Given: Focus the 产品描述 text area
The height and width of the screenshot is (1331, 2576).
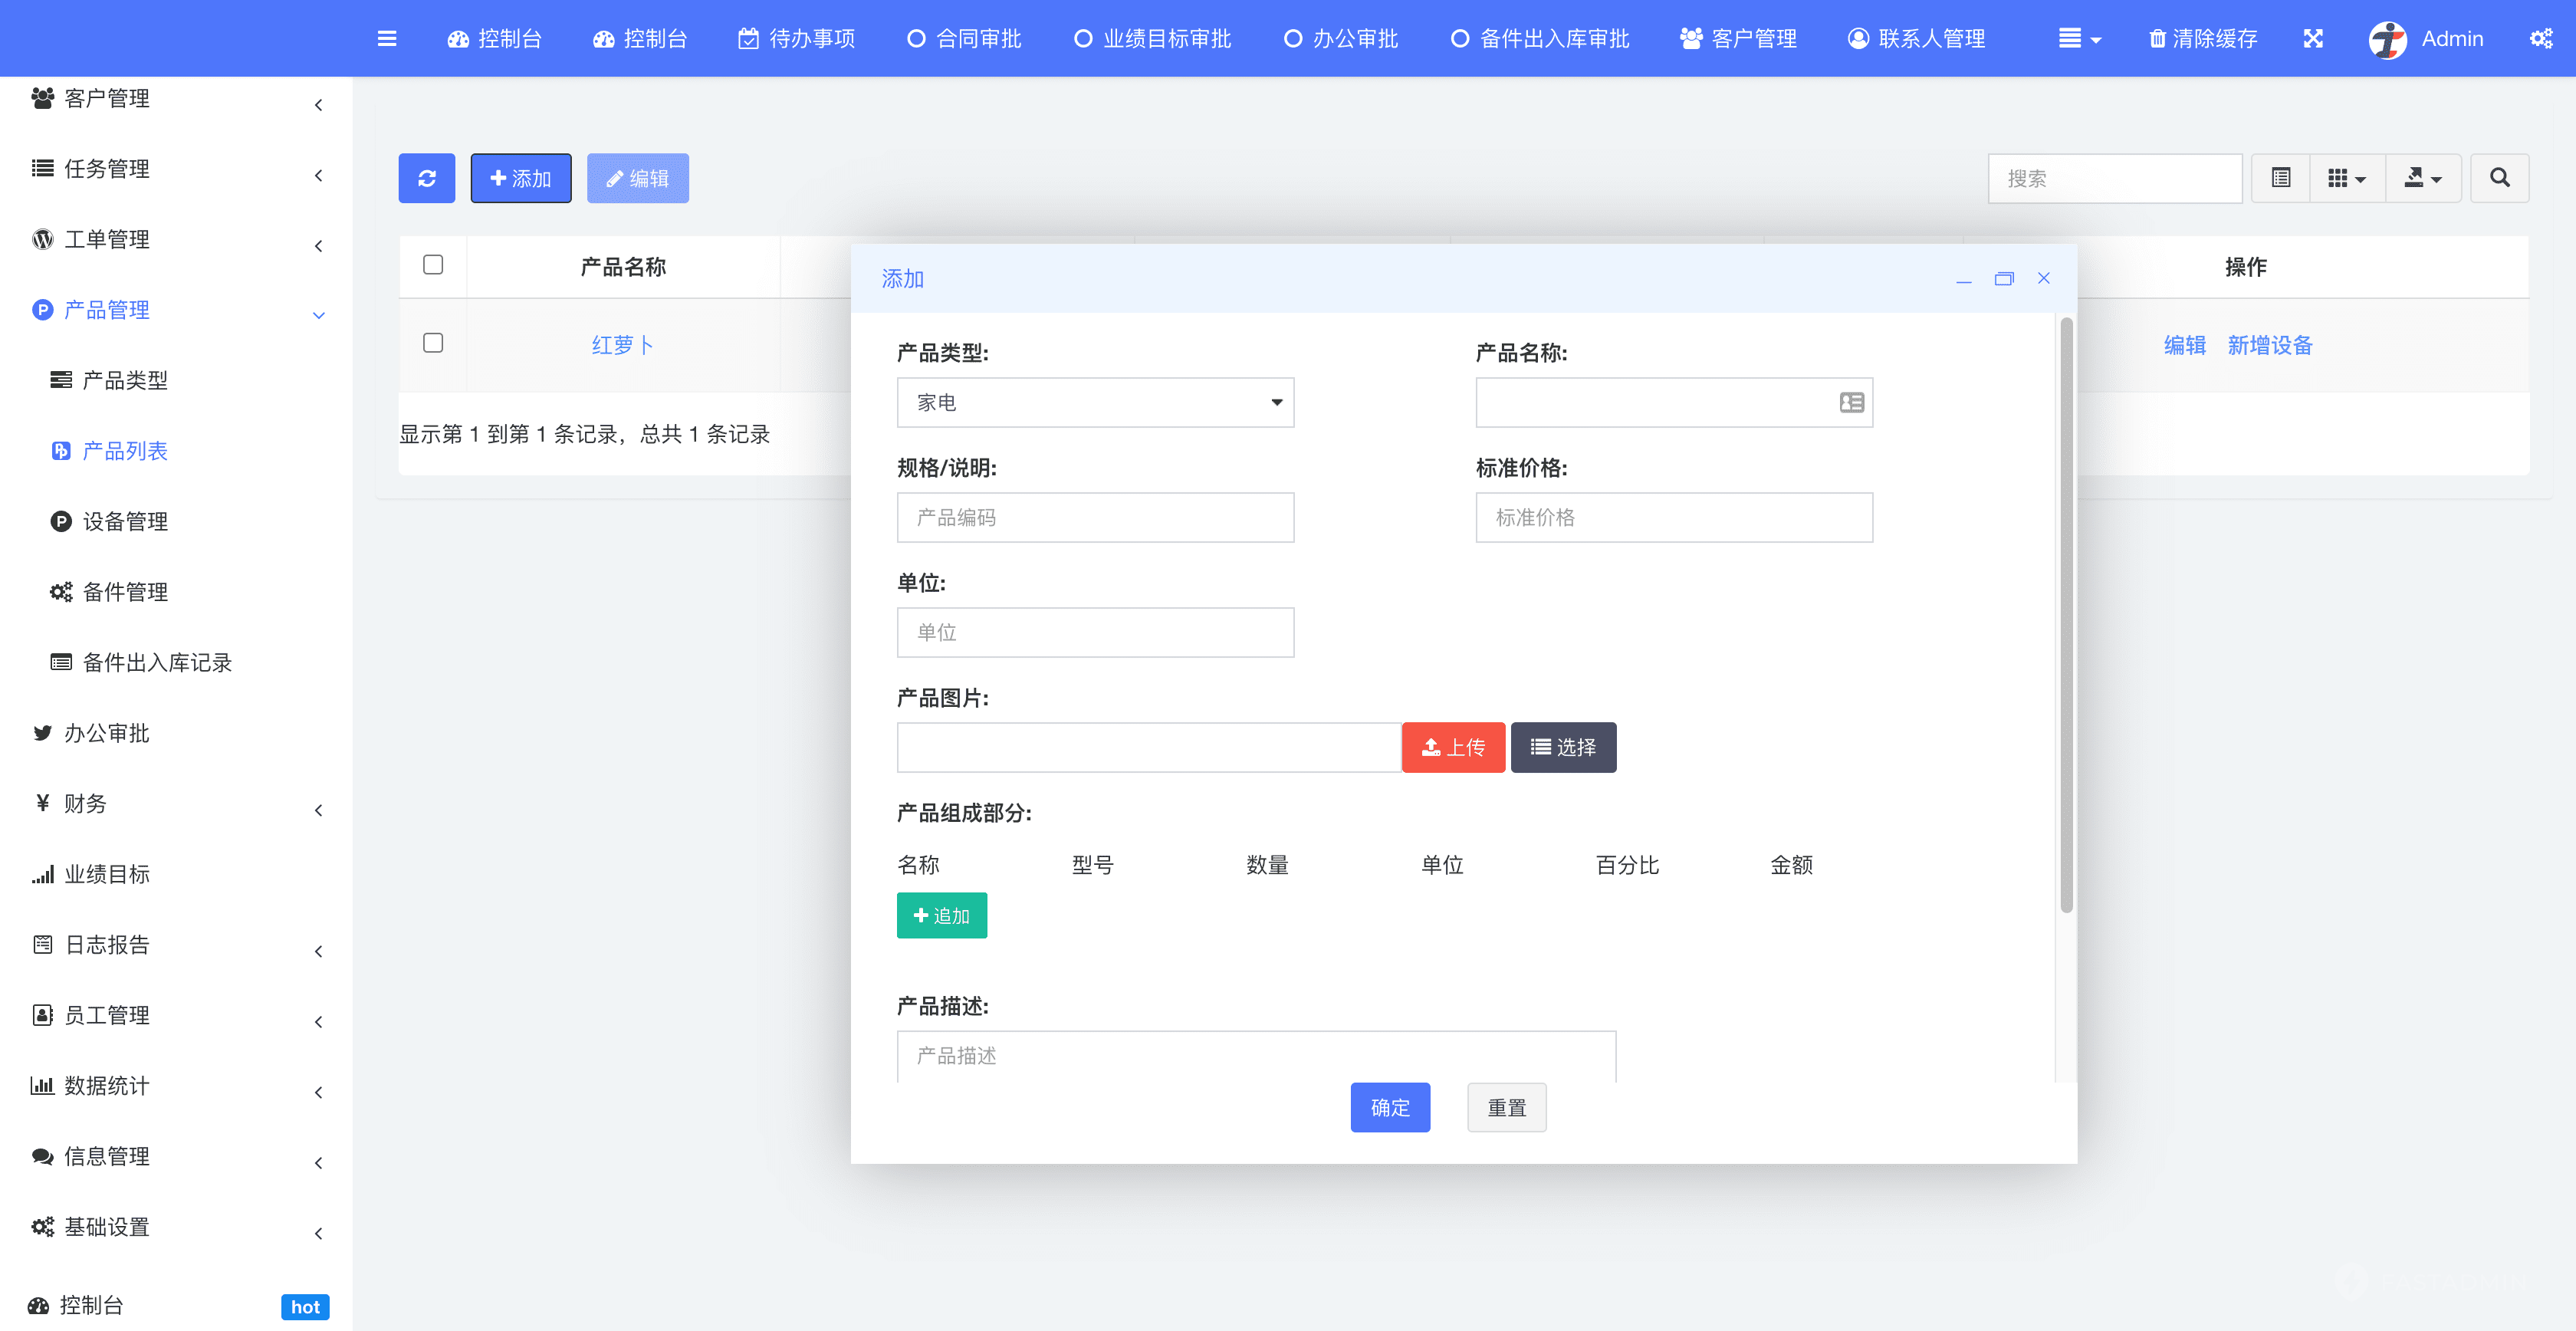Looking at the screenshot, I should click(1256, 1056).
